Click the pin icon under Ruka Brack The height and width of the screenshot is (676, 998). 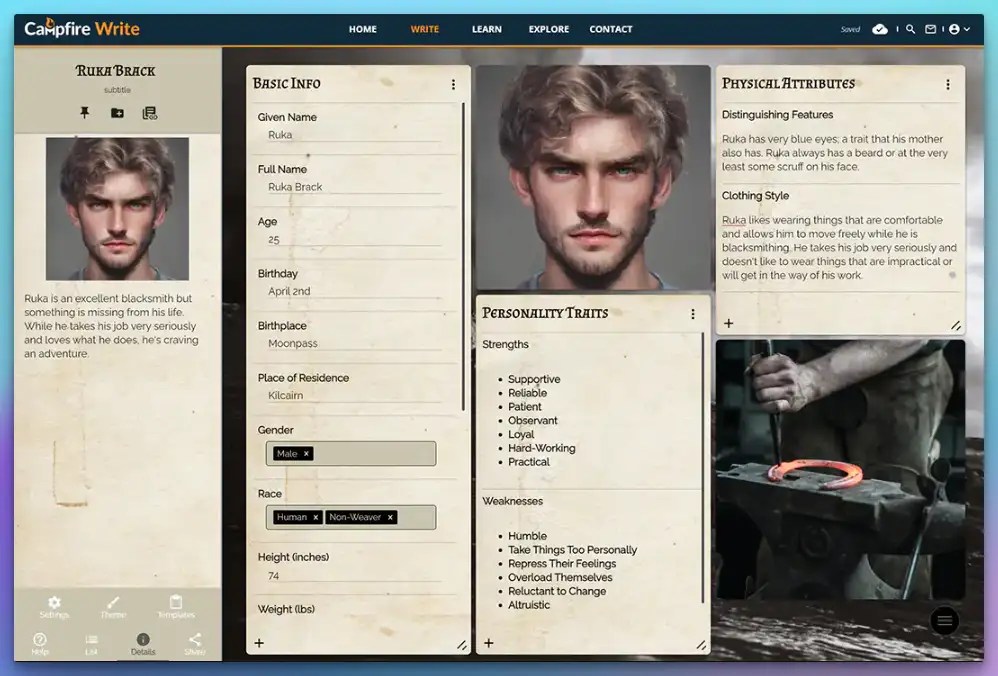click(84, 113)
